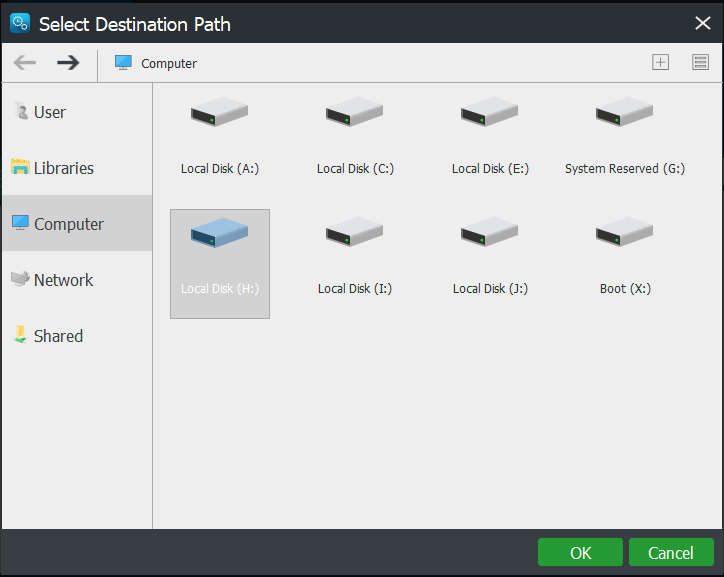Choose System Reserved (G:) drive icon
The image size is (724, 577).
(624, 112)
